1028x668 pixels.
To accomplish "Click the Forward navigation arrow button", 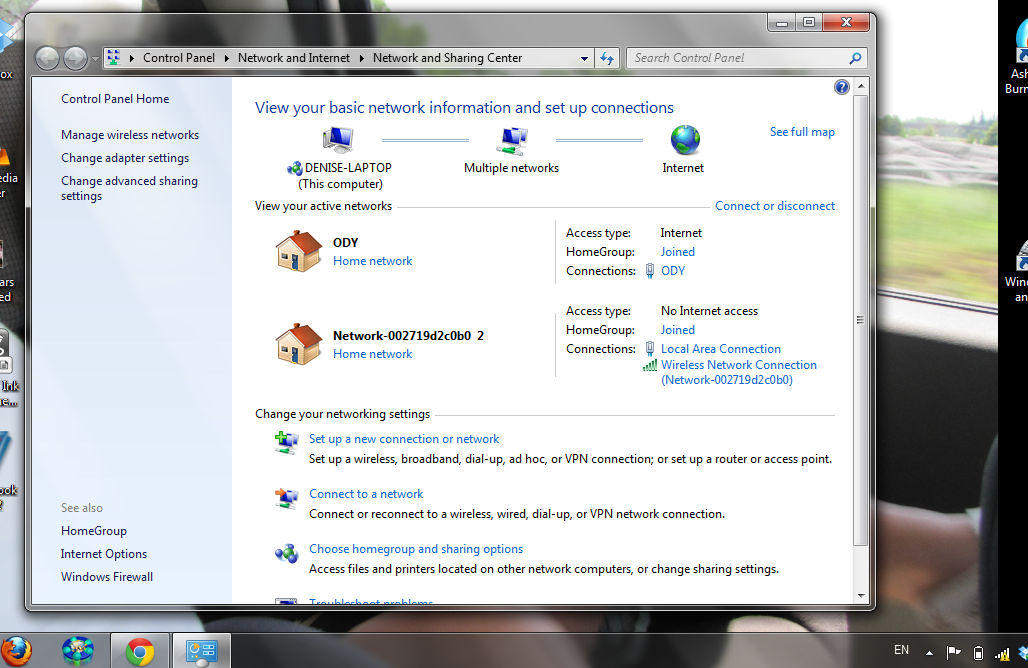I will 75,58.
